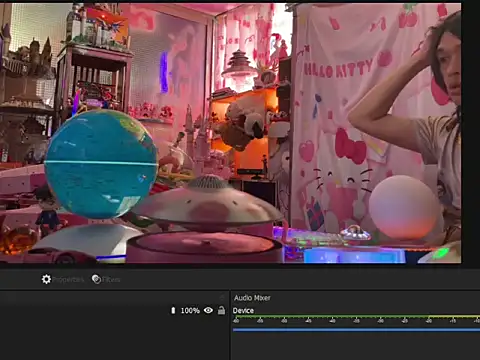The width and height of the screenshot is (480, 360).
Task: Click the white sphere lamp in preview
Action: tap(404, 207)
